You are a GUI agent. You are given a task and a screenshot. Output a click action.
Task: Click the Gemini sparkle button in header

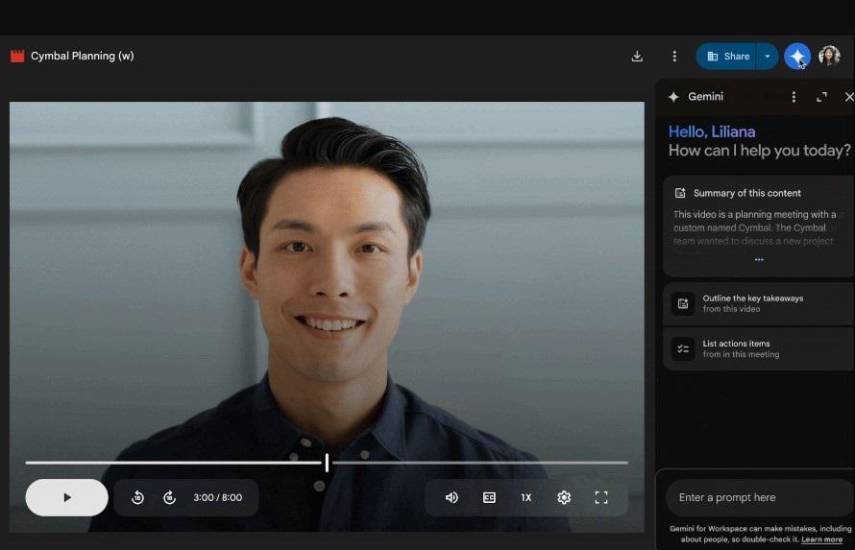[797, 56]
